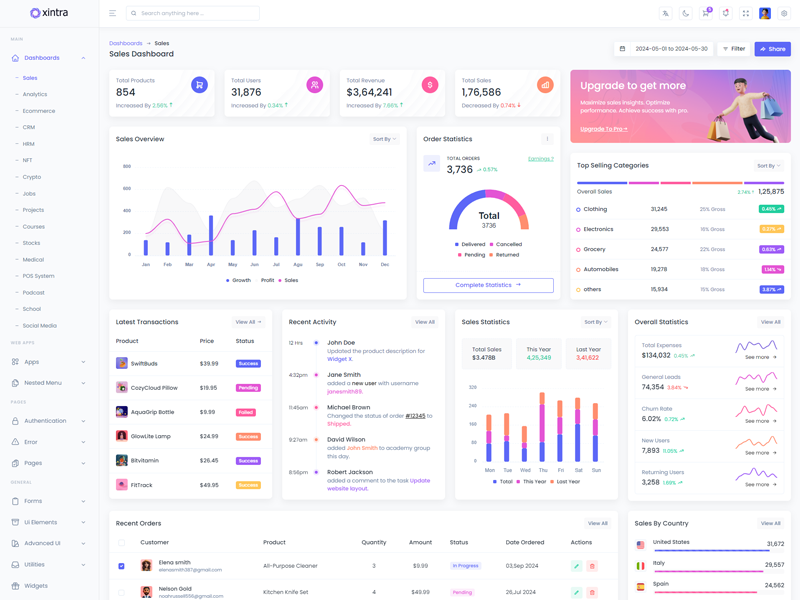Open the language translation menu
Image resolution: width=800 pixels, height=600 pixels.
pos(665,14)
